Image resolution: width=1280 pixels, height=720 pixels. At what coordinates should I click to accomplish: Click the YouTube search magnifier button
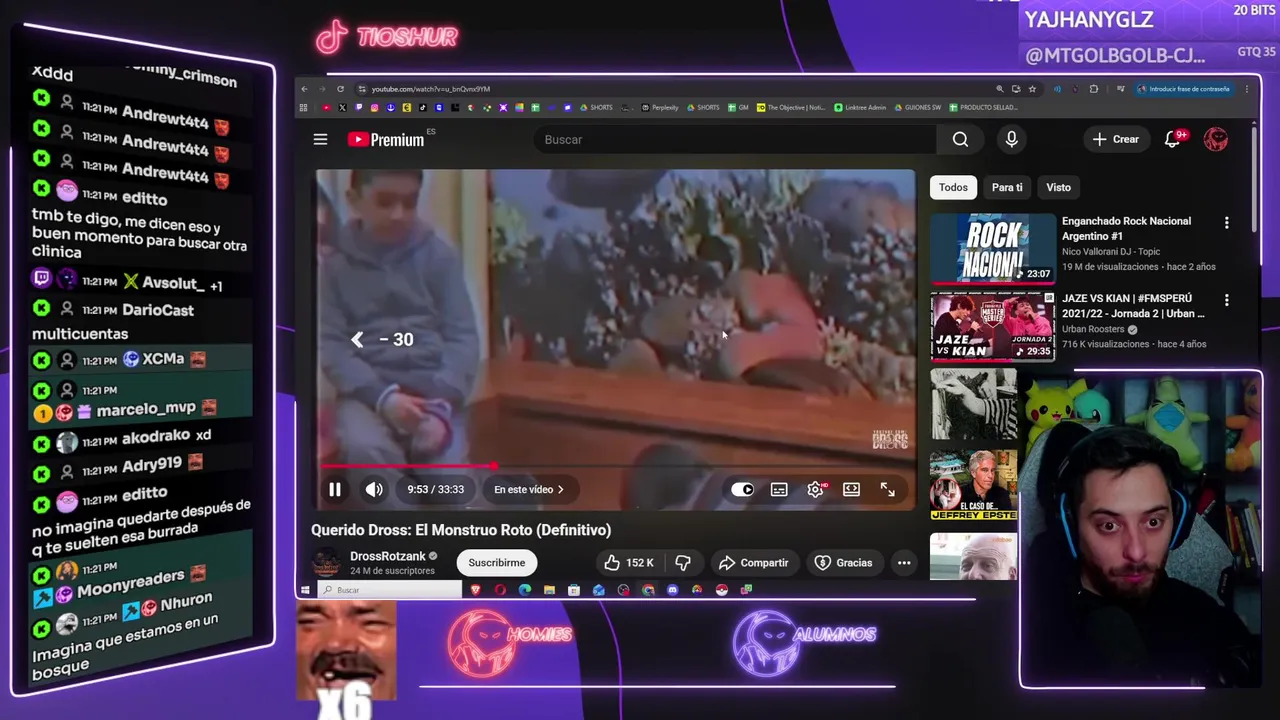(x=960, y=139)
